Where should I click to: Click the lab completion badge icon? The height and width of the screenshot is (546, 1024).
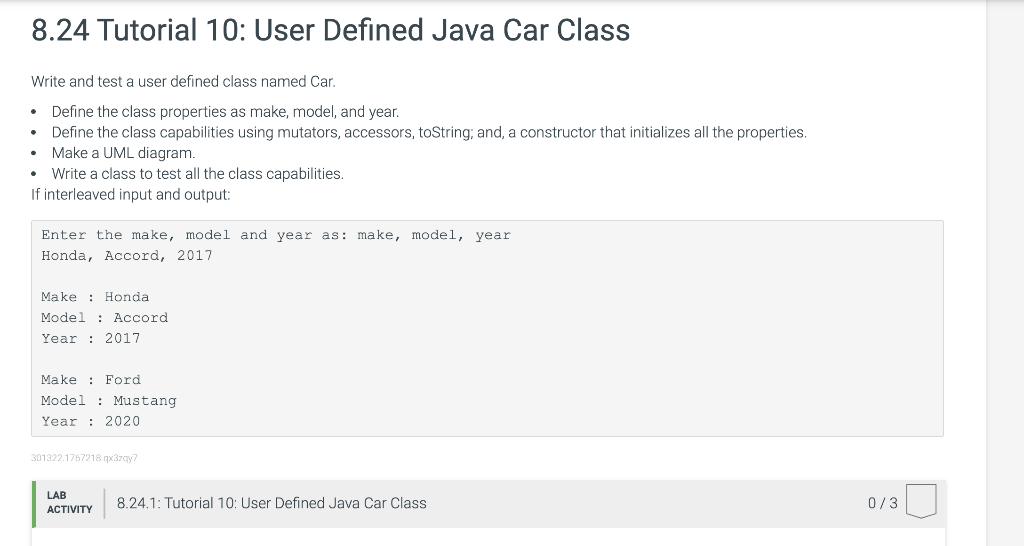[x=921, y=501]
